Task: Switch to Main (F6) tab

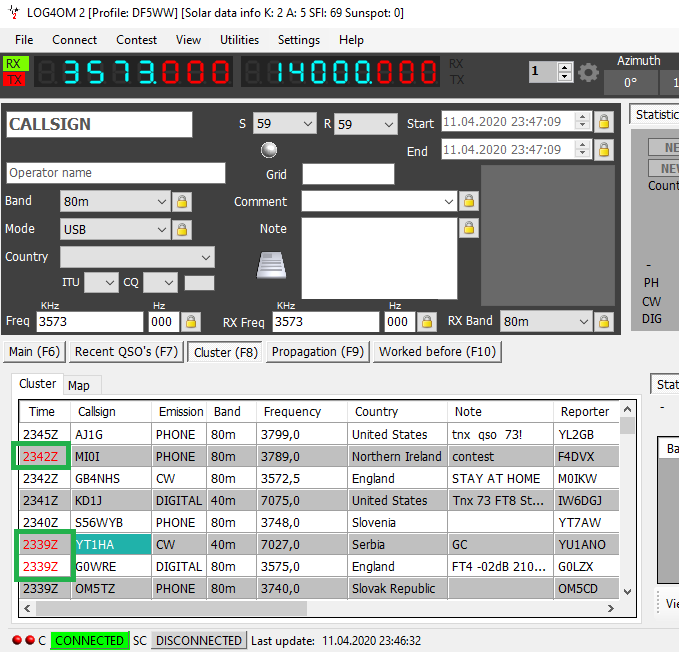Action: [35, 352]
